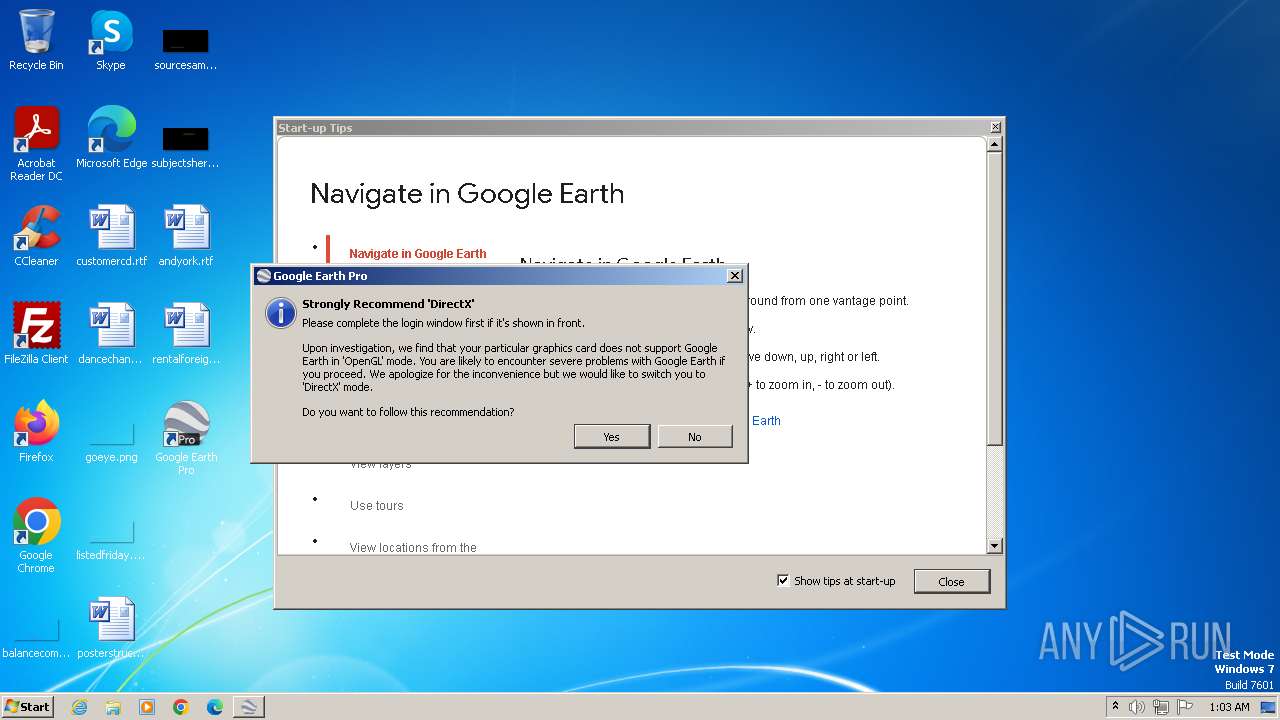
Task: Open the FileZilla Client shortcut
Action: pos(36,334)
